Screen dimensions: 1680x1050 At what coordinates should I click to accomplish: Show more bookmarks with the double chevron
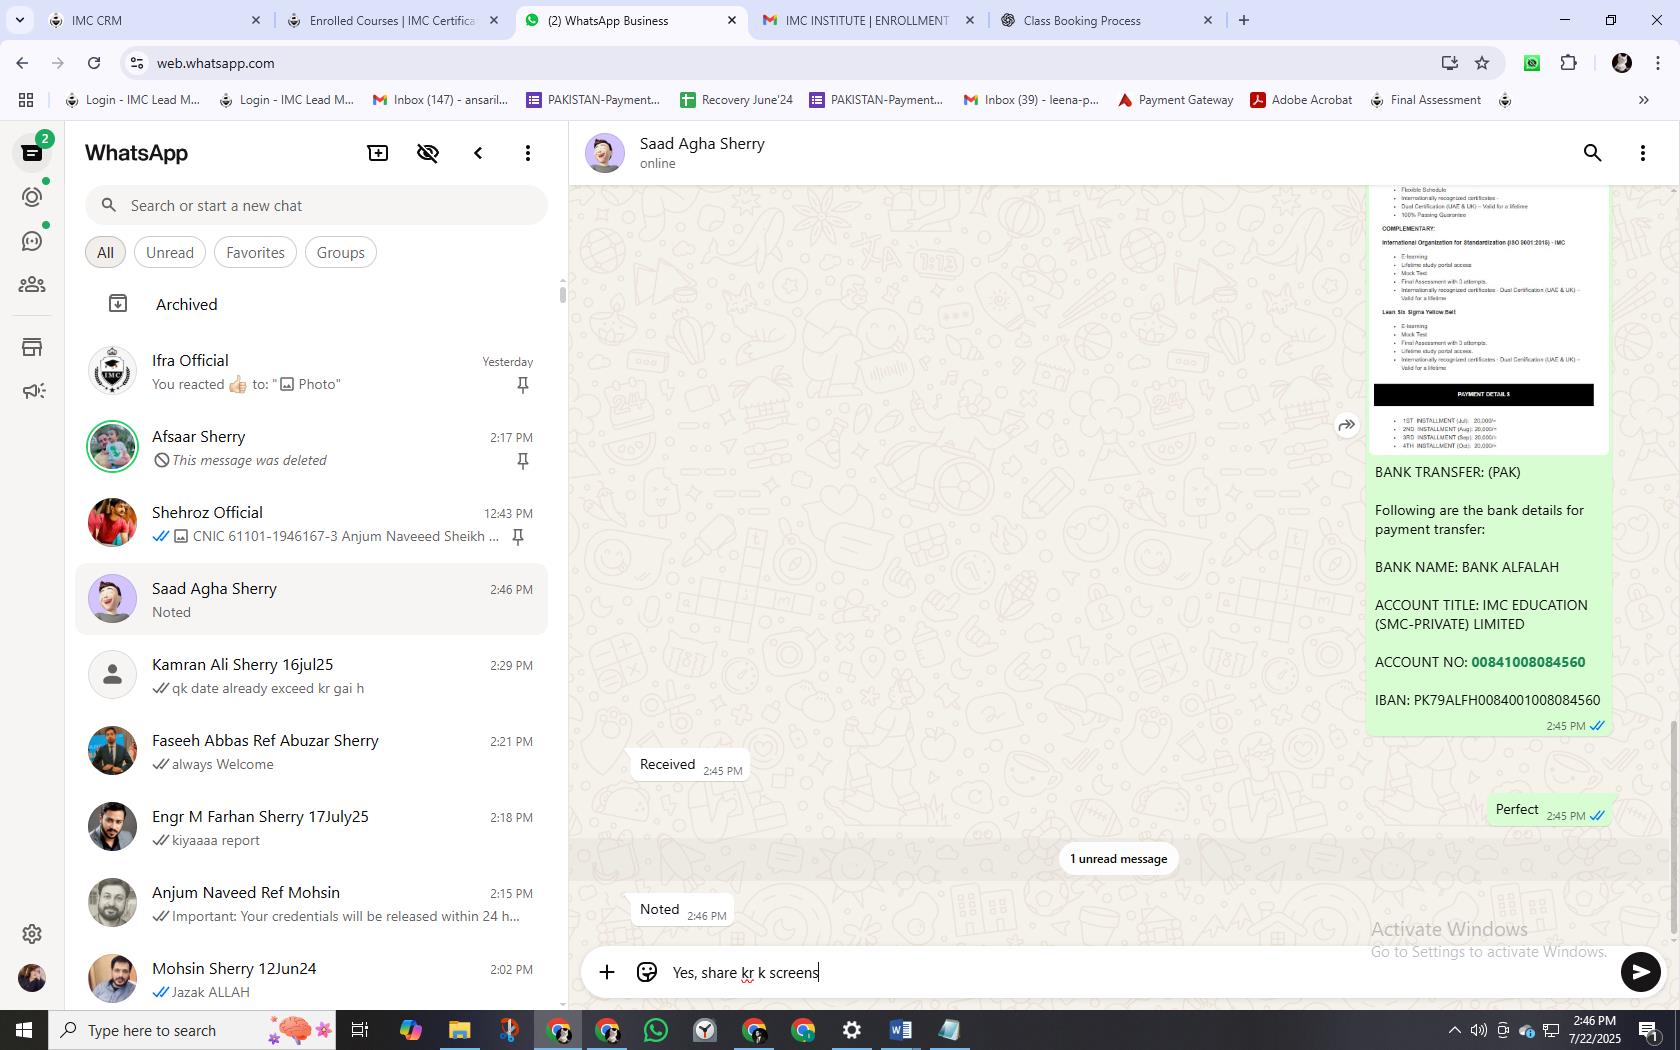1643,100
